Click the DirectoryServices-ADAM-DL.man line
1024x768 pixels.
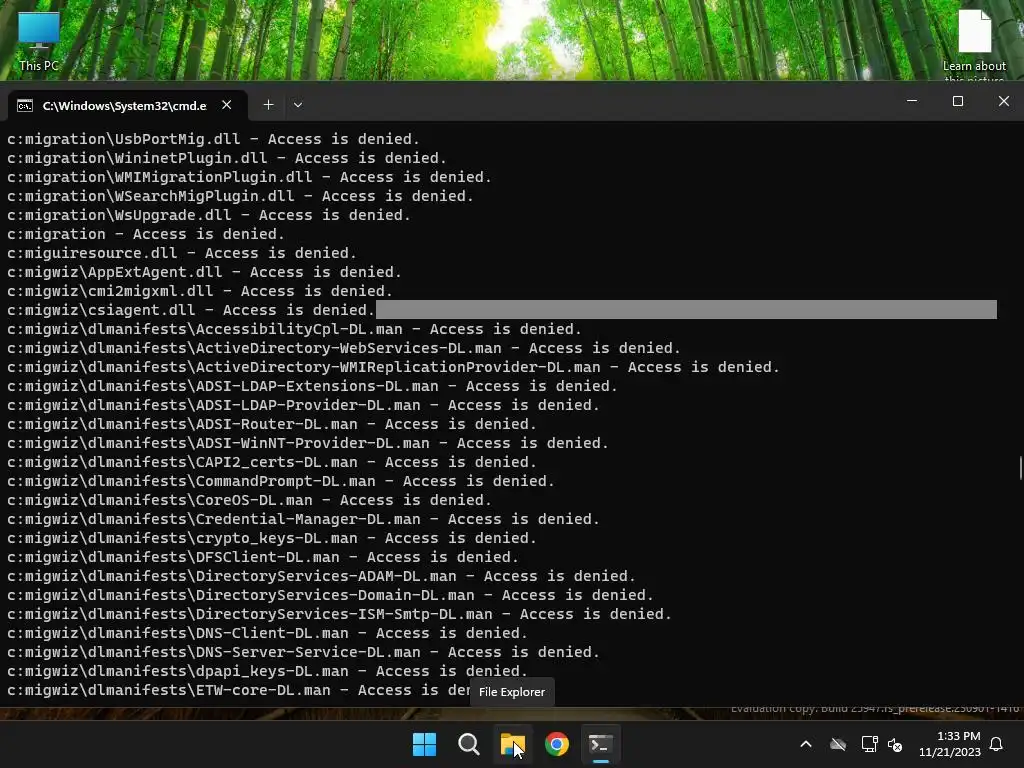tap(321, 576)
